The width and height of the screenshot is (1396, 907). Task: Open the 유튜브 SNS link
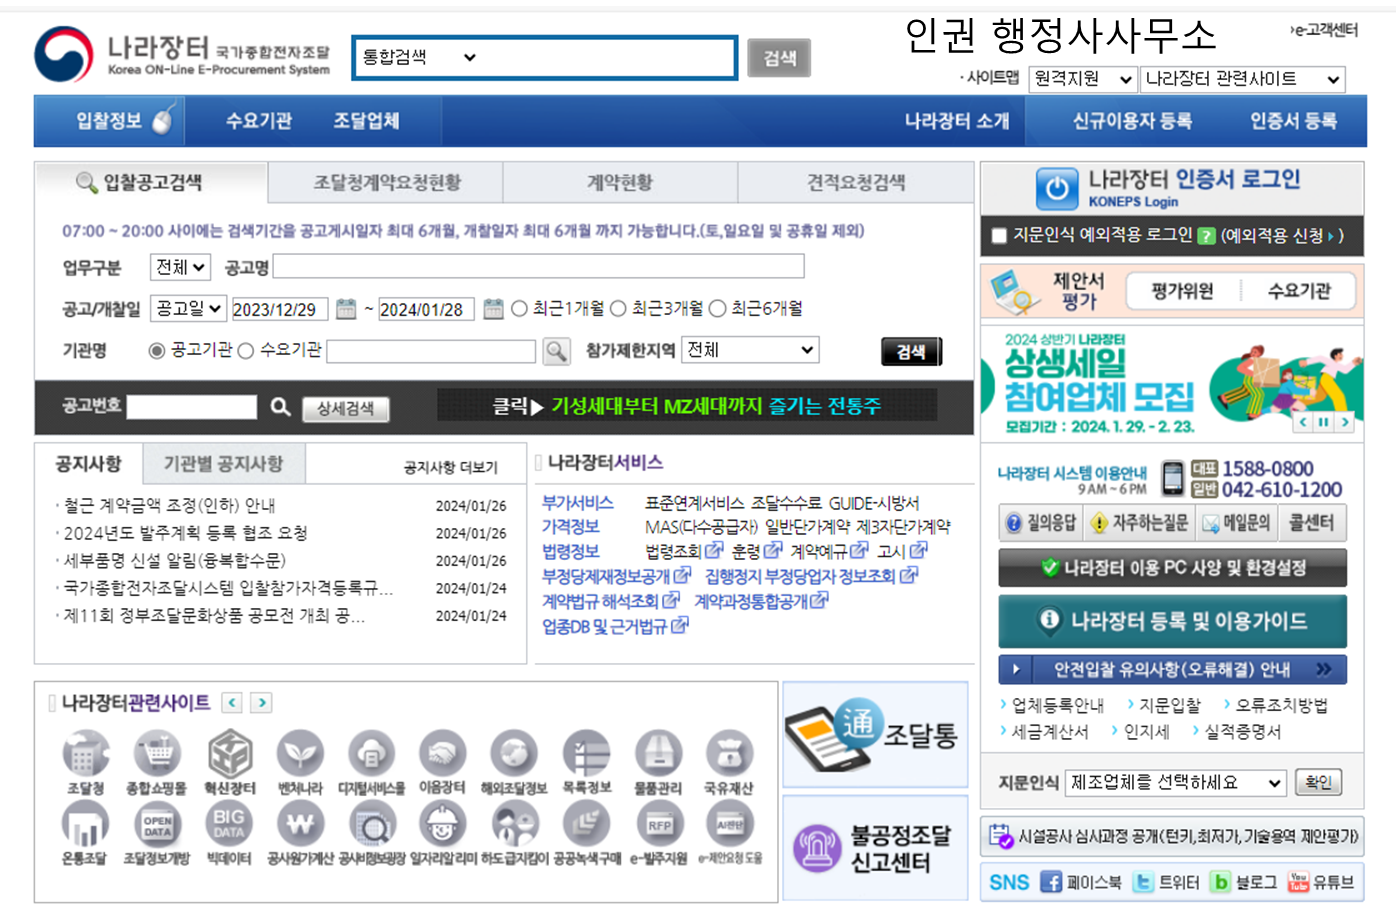tap(1320, 882)
